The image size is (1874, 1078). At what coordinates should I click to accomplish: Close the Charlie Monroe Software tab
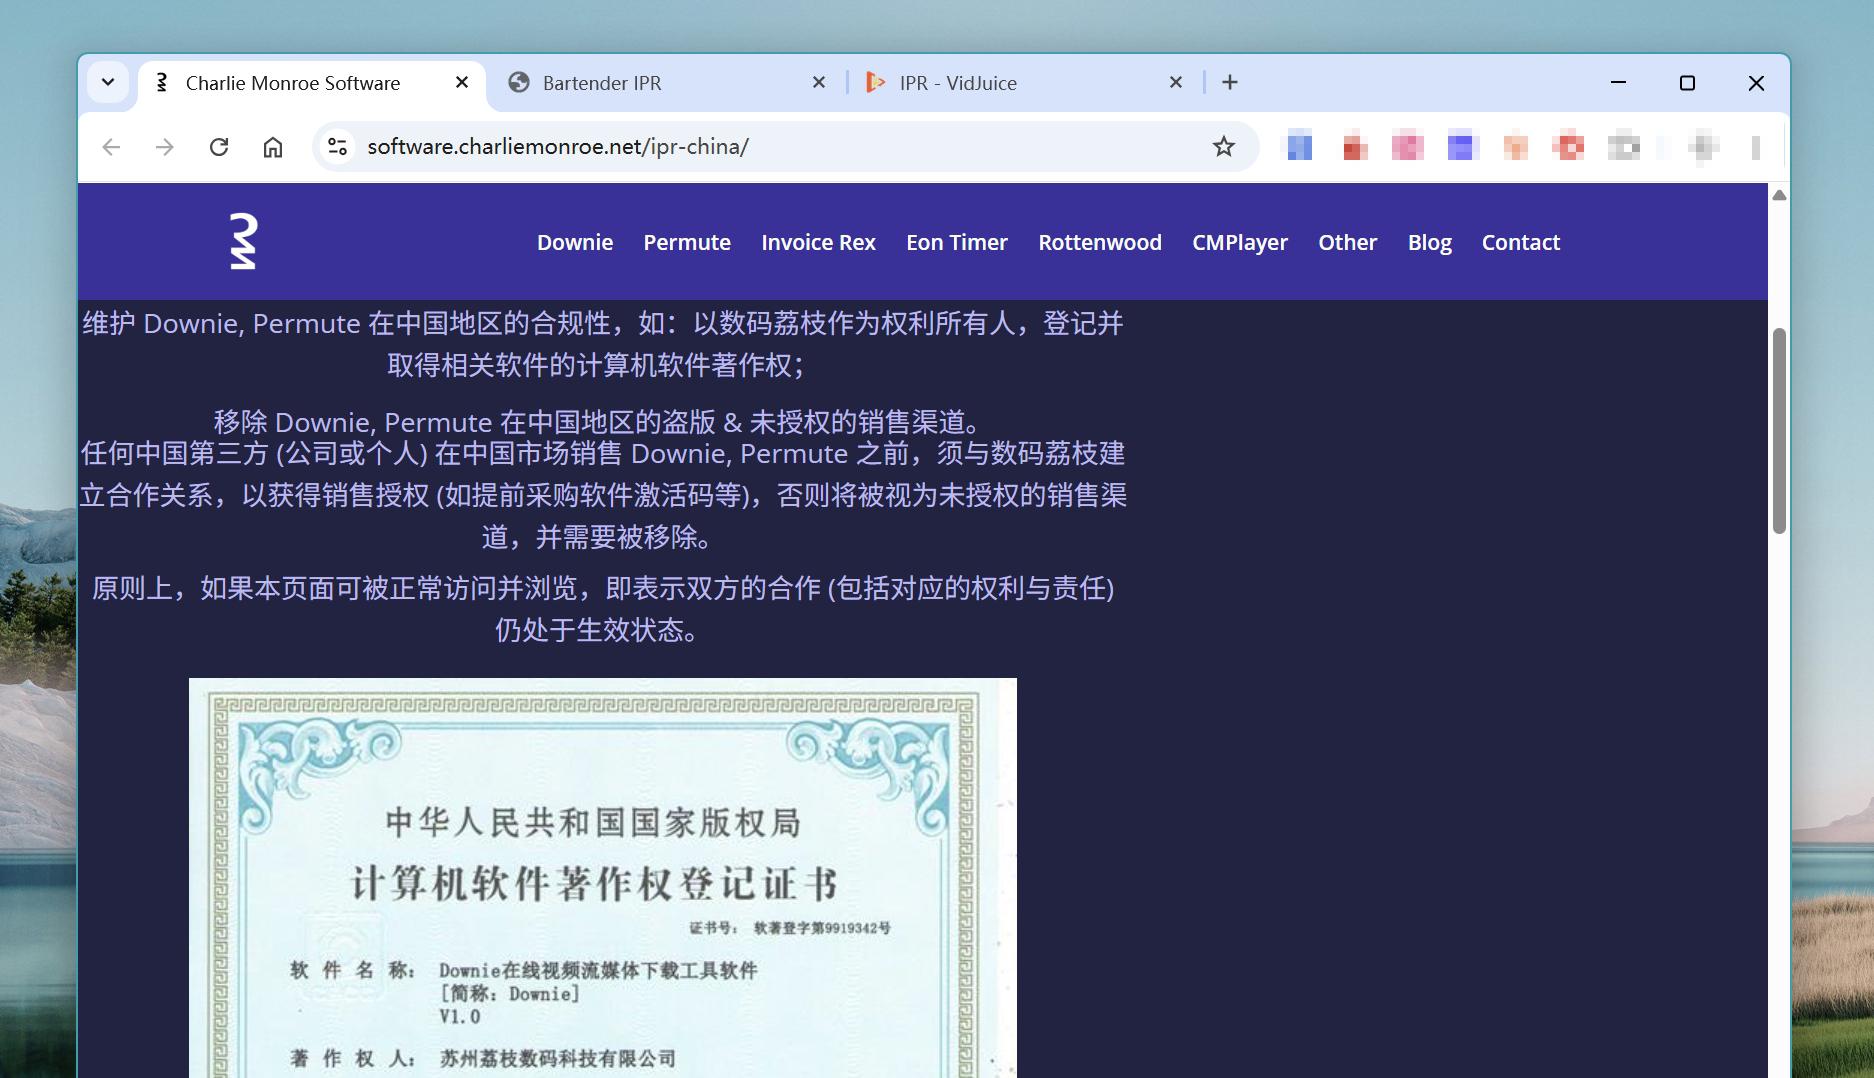pyautogui.click(x=462, y=83)
